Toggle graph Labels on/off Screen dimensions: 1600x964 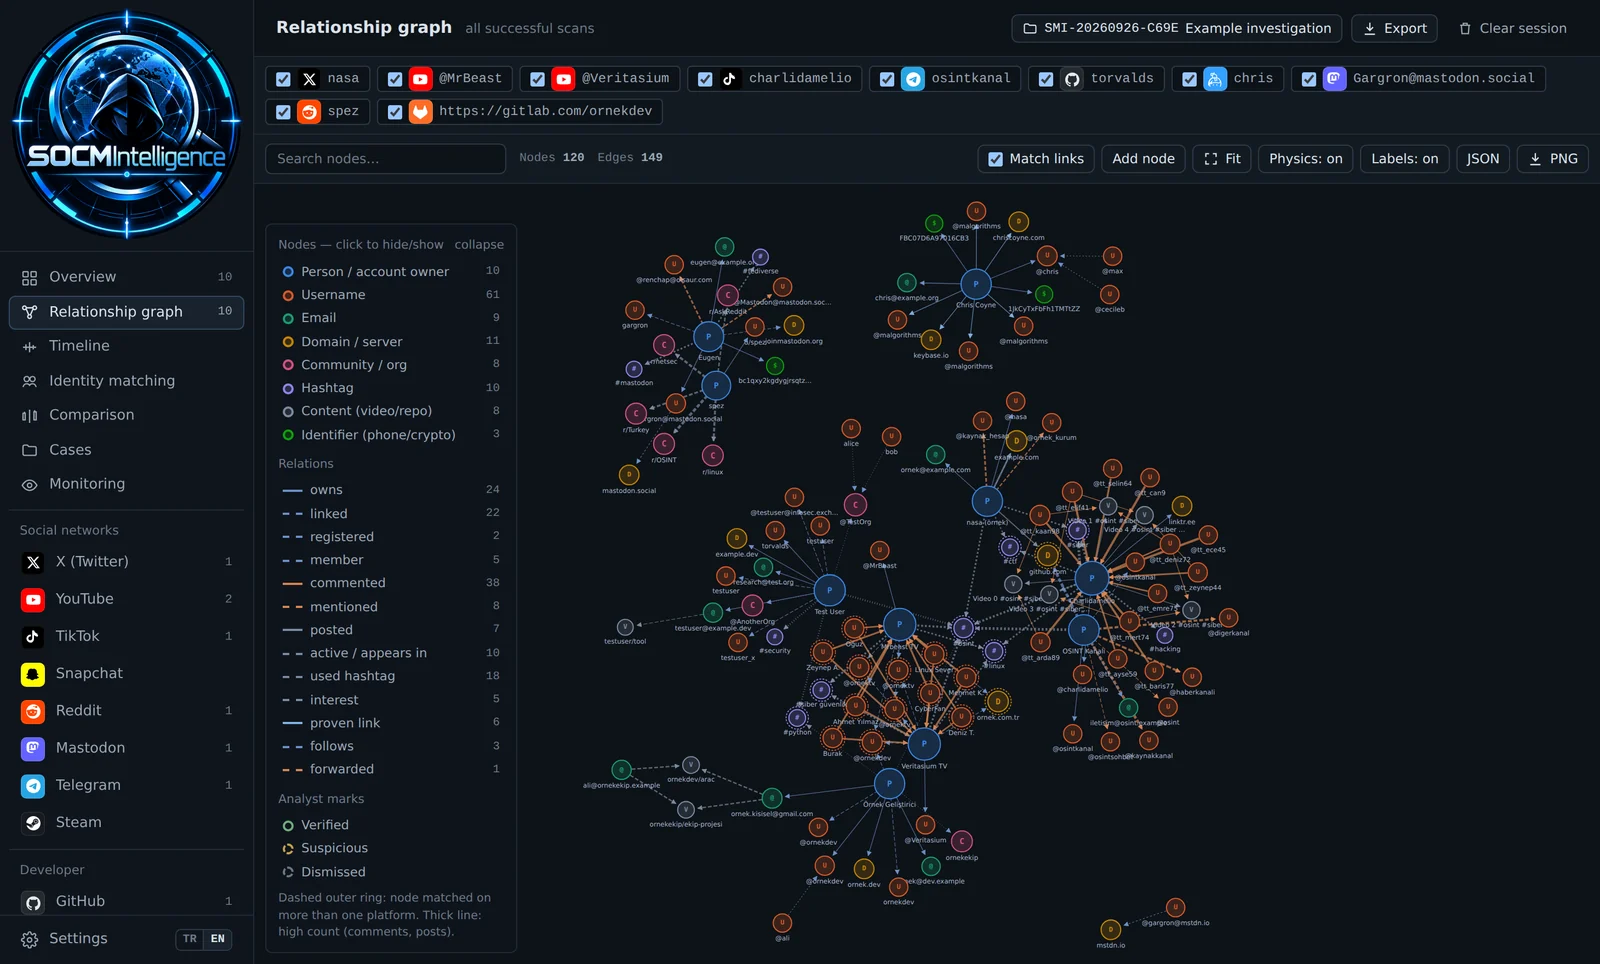click(x=1404, y=159)
